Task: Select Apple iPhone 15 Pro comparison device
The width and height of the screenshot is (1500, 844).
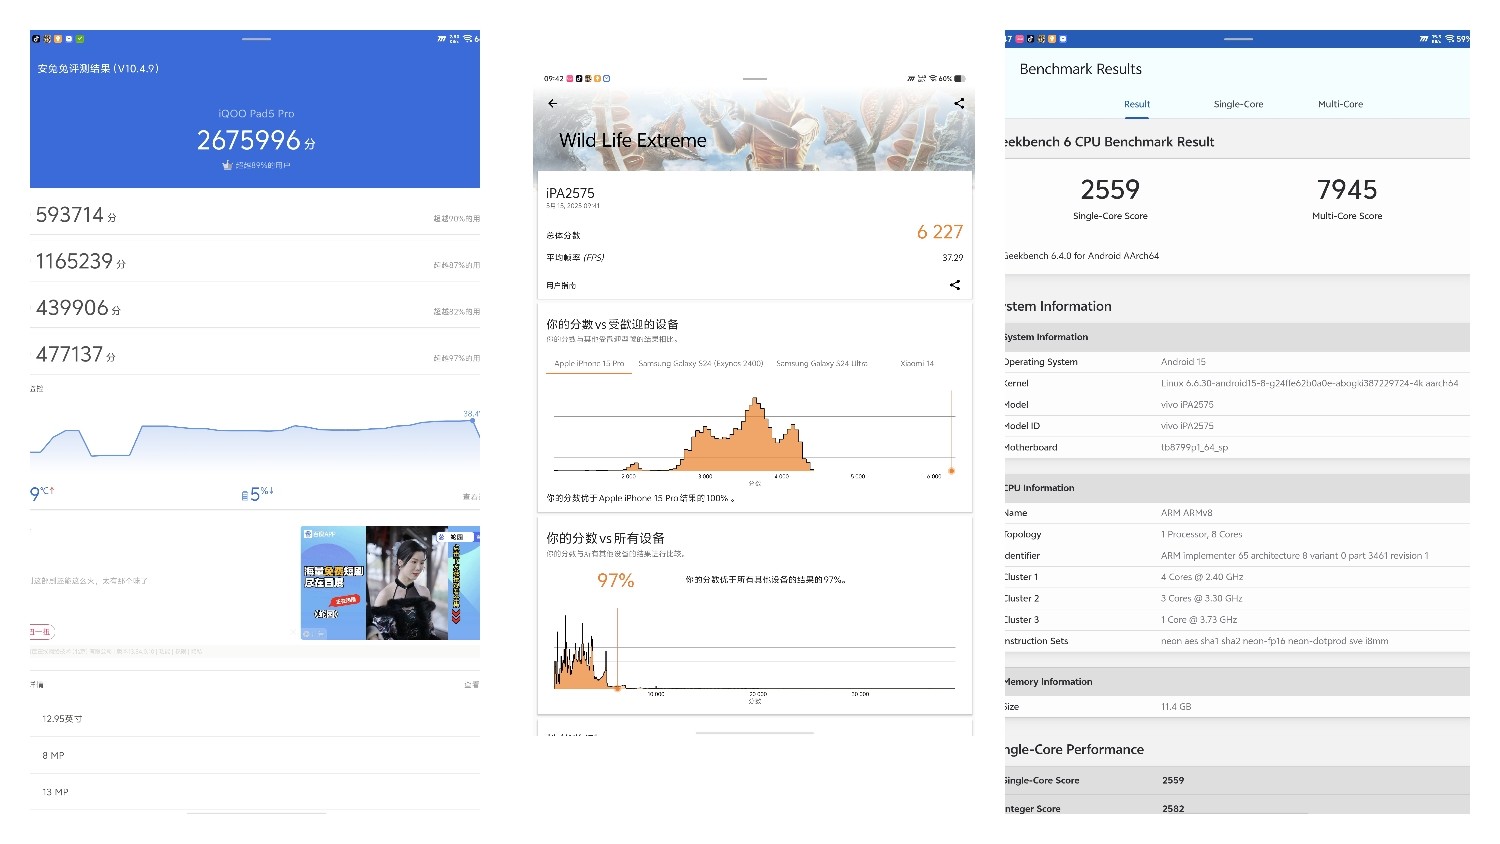Action: [x=588, y=363]
